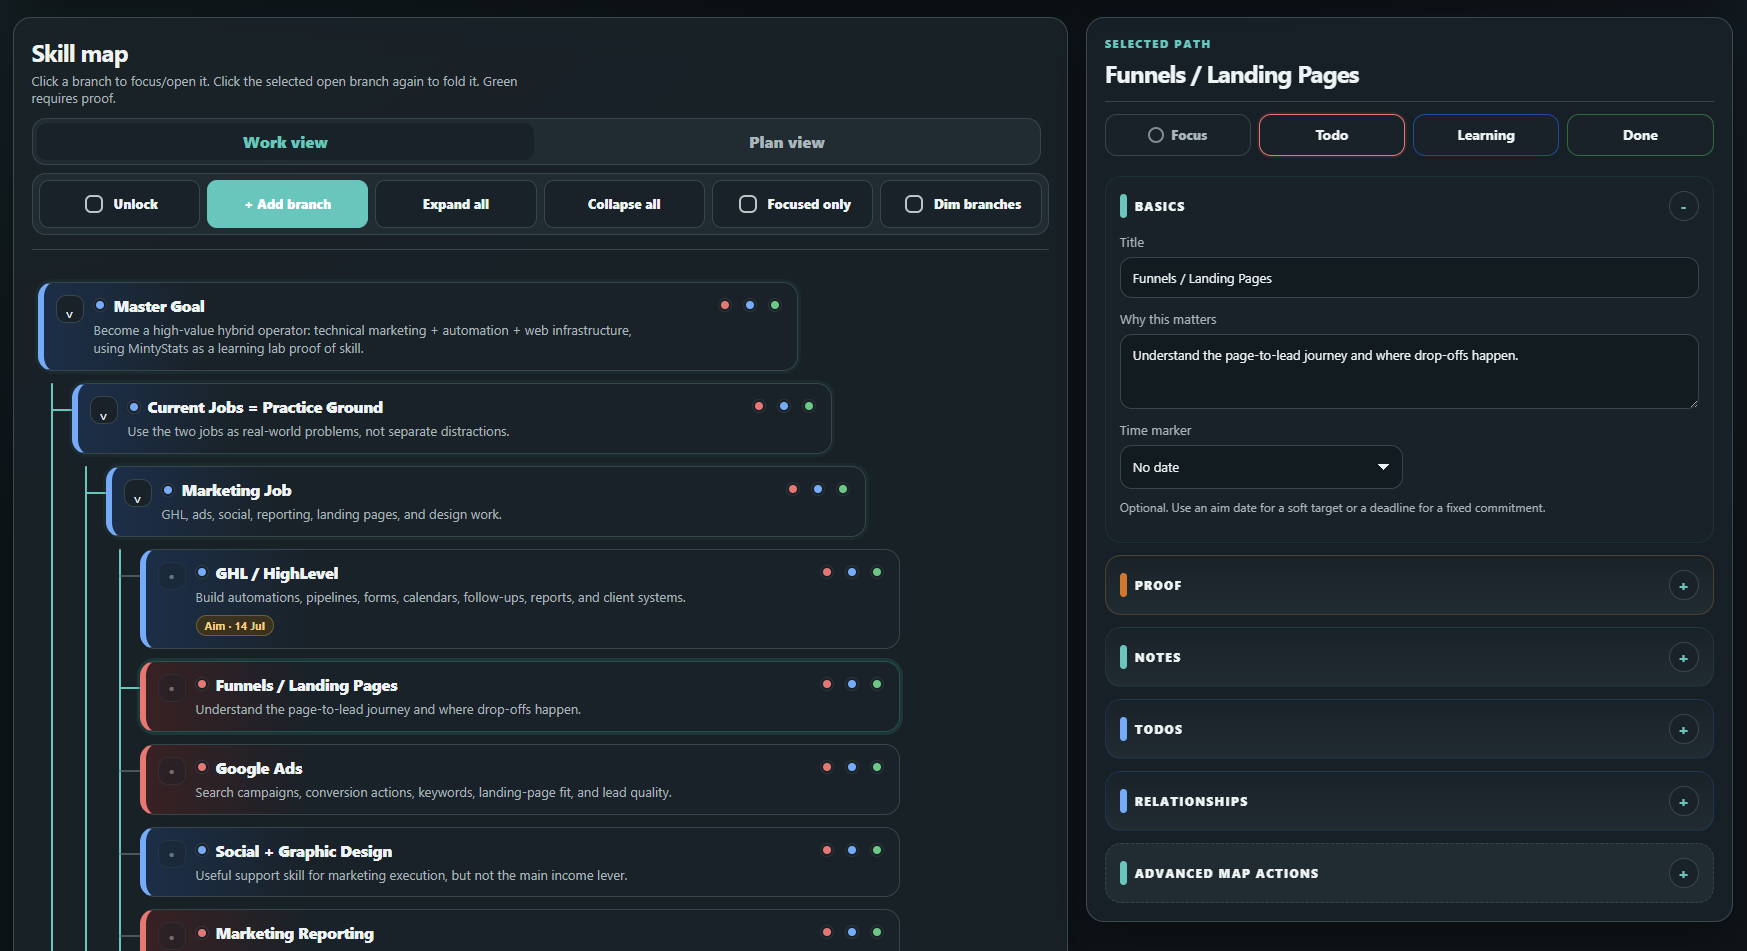Mark selected path as Learning
Viewport: 1747px width, 951px height.
tap(1485, 135)
